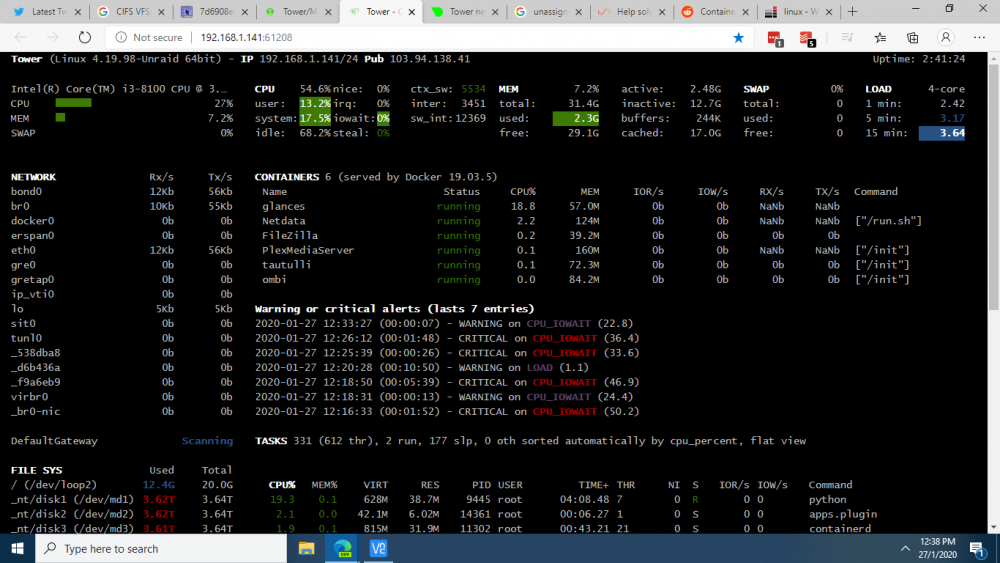
Task: Go back using the browser back arrow
Action: tap(20, 38)
